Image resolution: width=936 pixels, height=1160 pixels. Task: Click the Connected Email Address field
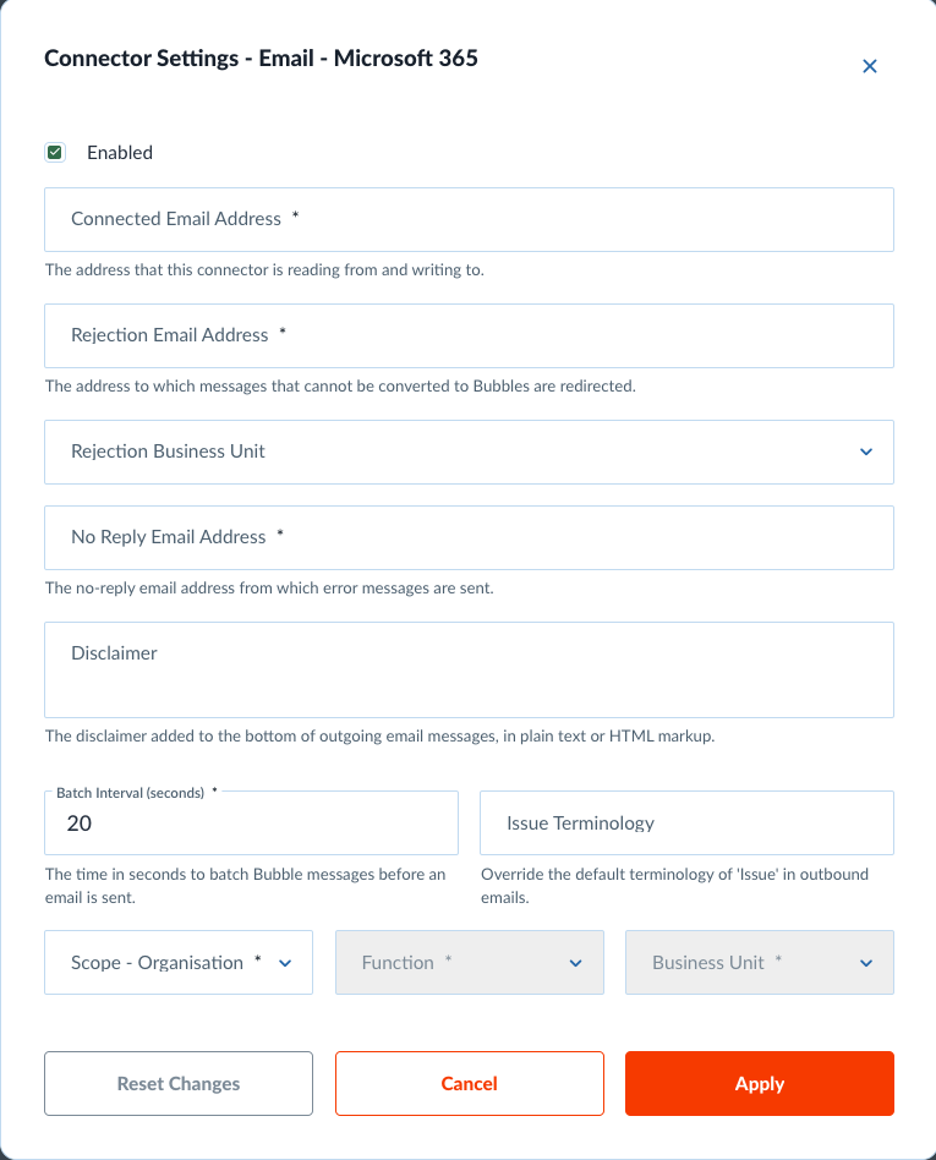click(x=468, y=220)
